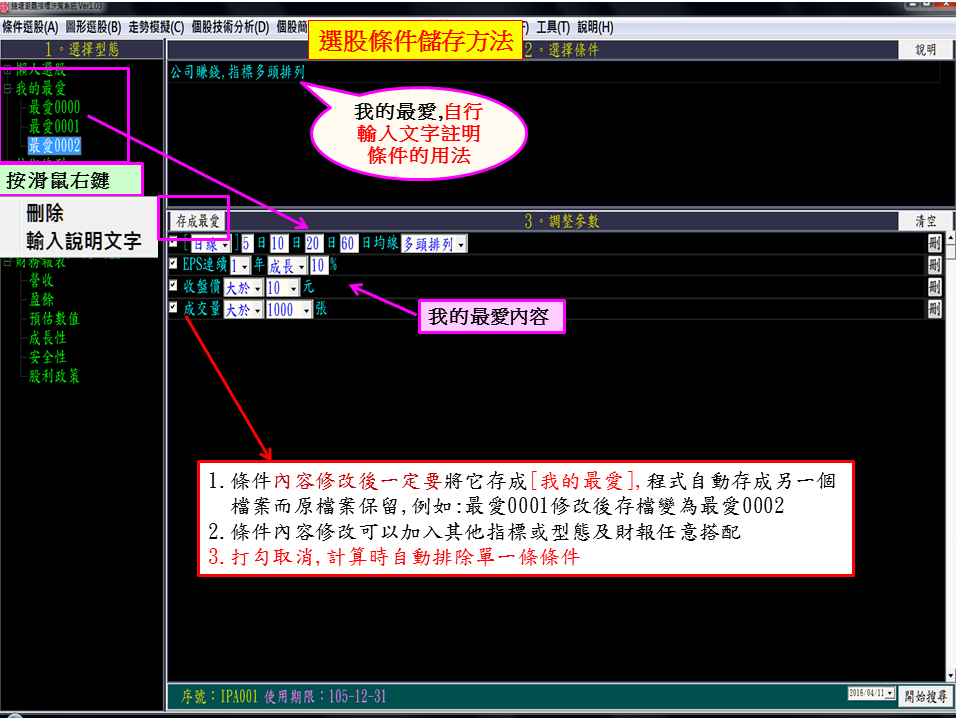This screenshot has height=720, width=960.
Task: Open the 大於 dropdown for 收盤價
Action: [243, 288]
